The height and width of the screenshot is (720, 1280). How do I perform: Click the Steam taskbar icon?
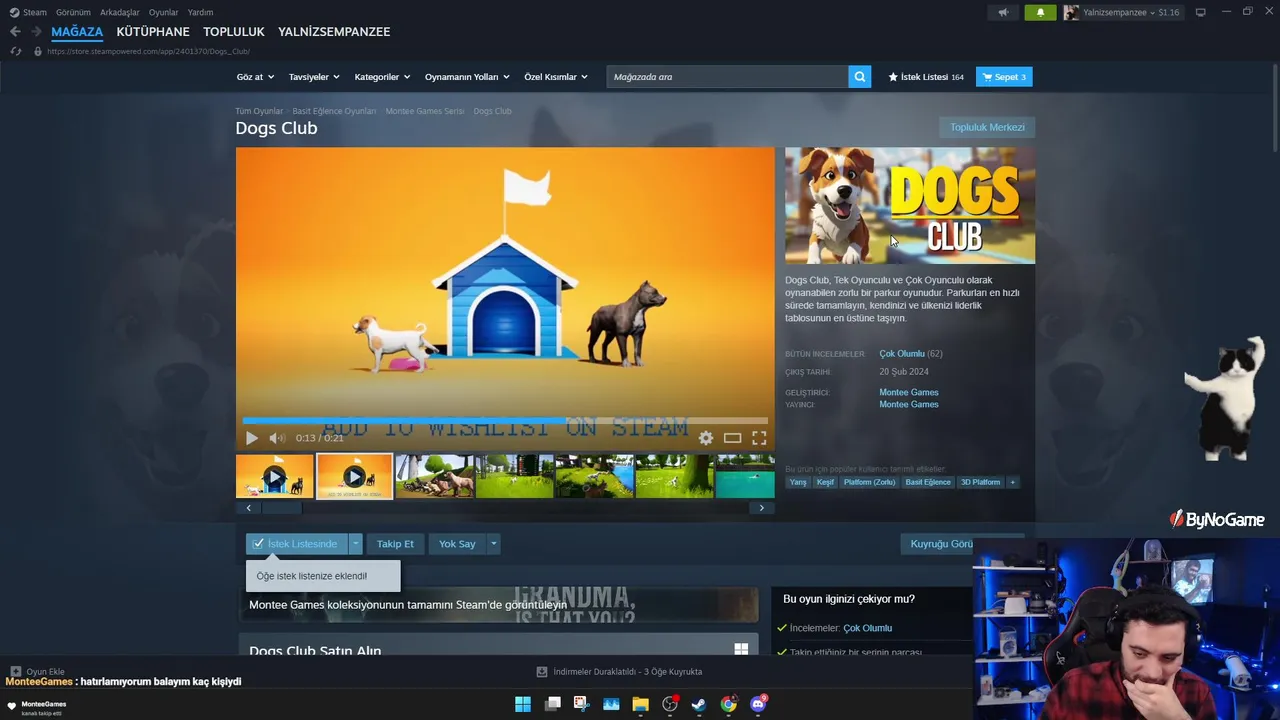(699, 704)
